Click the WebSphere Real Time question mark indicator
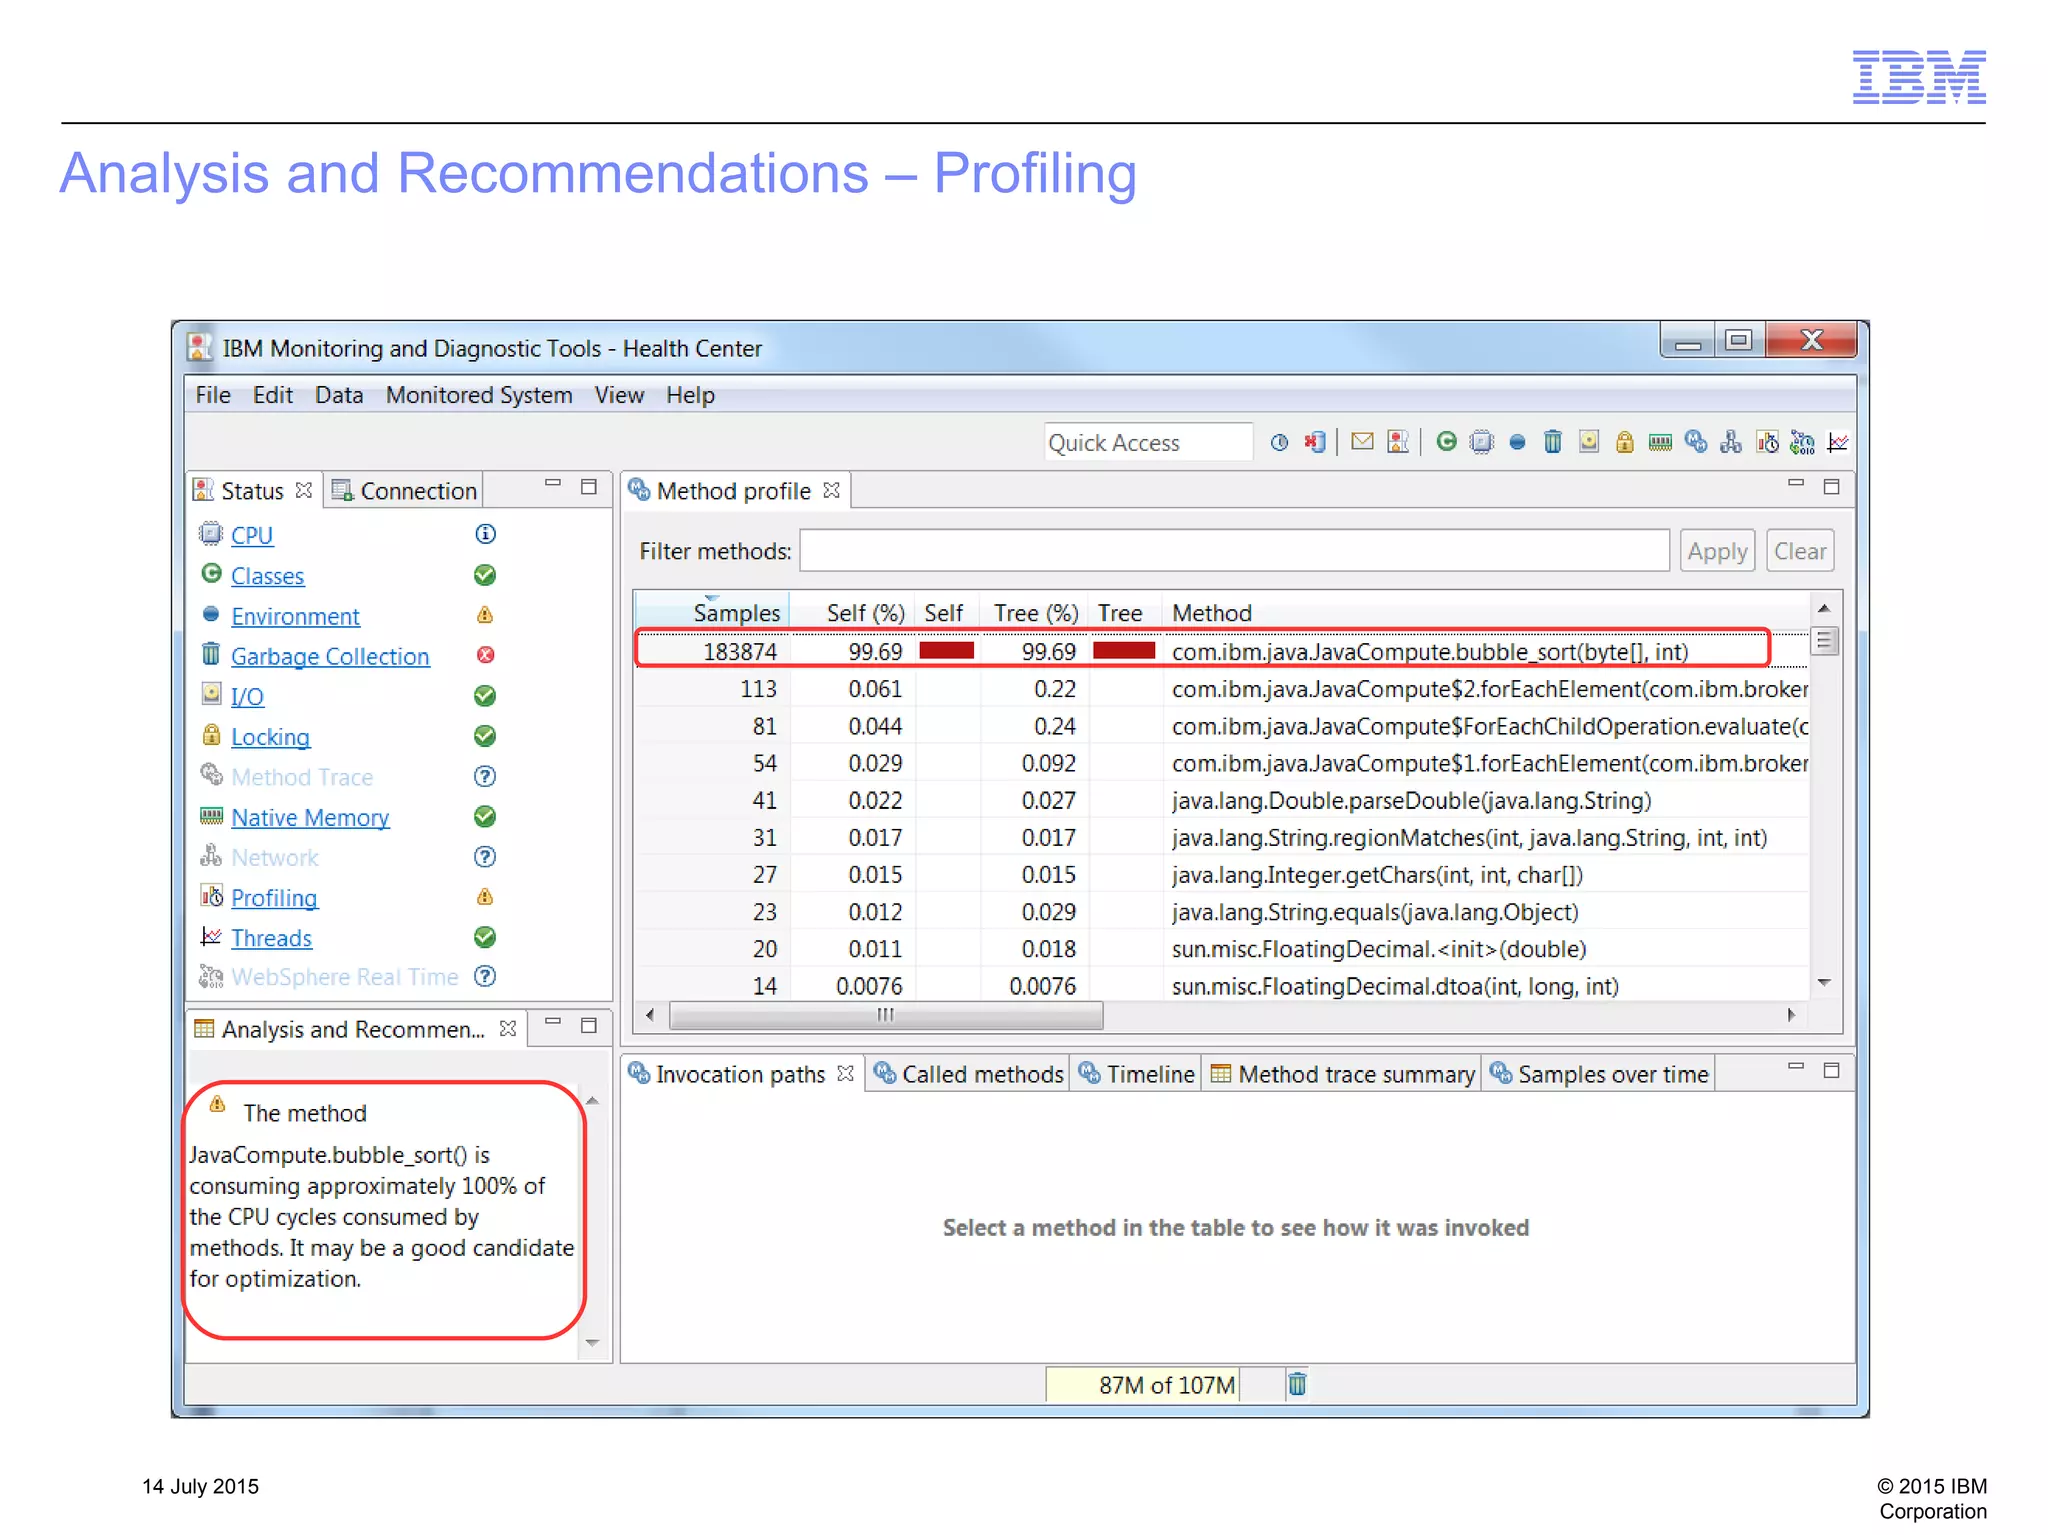2048x1535 pixels. (485, 977)
